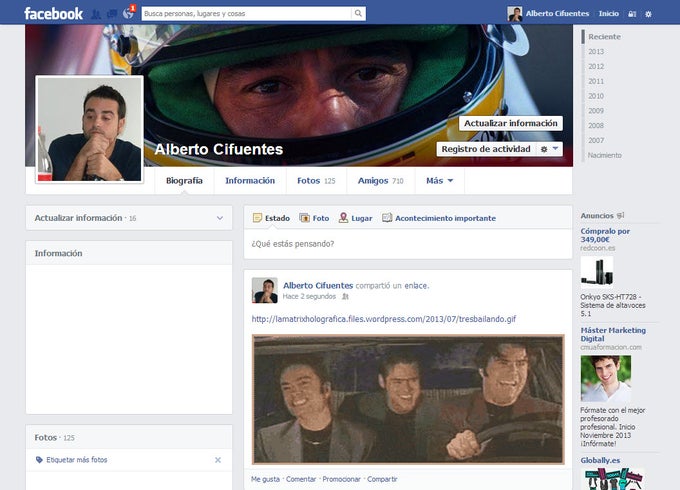Viewport: 680px width, 490px height.
Task: Click Compartir on the post
Action: [382, 479]
